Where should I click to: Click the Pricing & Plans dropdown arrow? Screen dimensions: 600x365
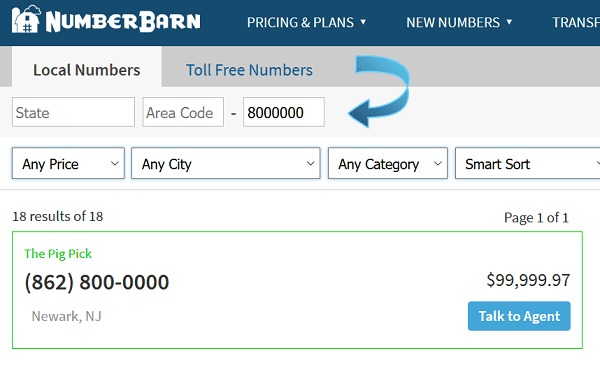363,22
